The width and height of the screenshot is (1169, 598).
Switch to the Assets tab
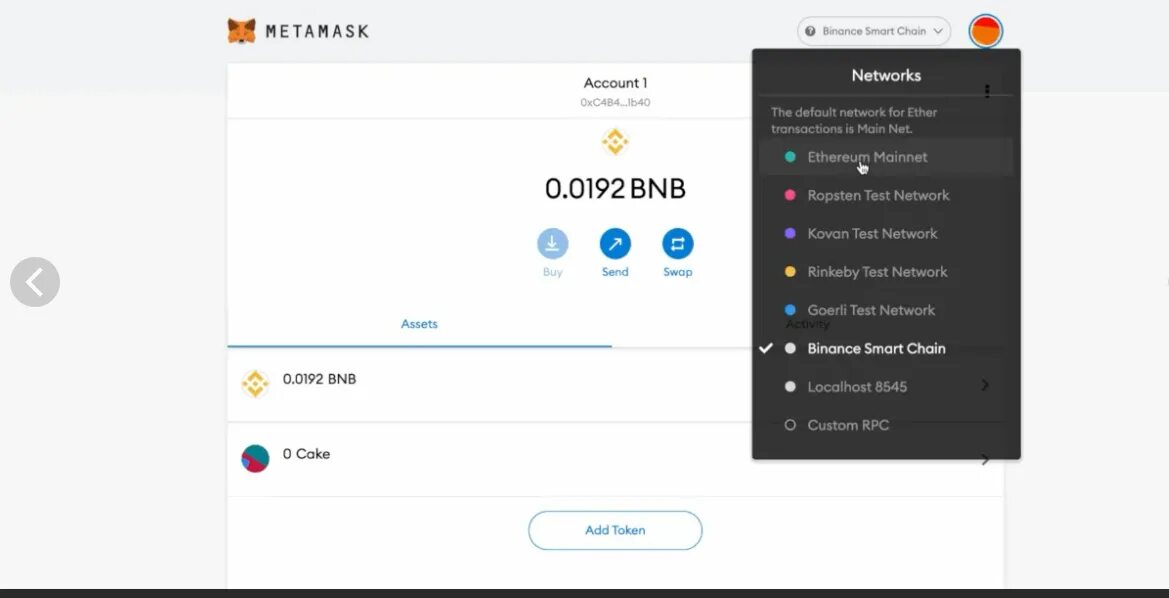tap(419, 324)
